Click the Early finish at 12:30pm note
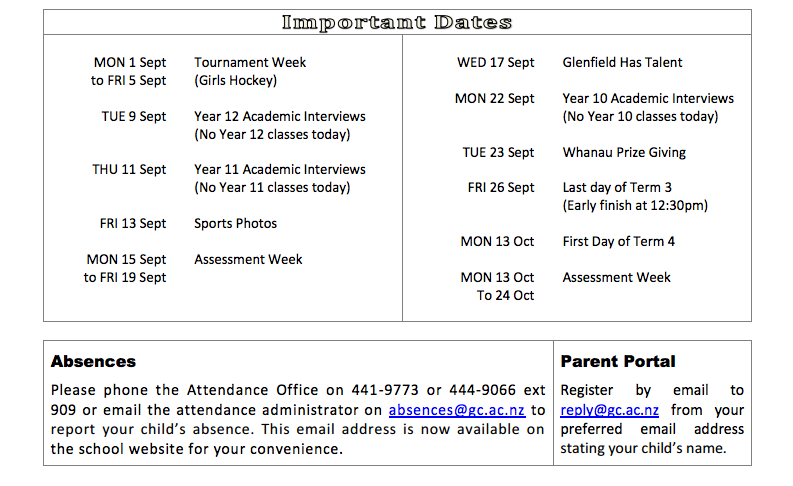The height and width of the screenshot is (486, 793). 635,206
